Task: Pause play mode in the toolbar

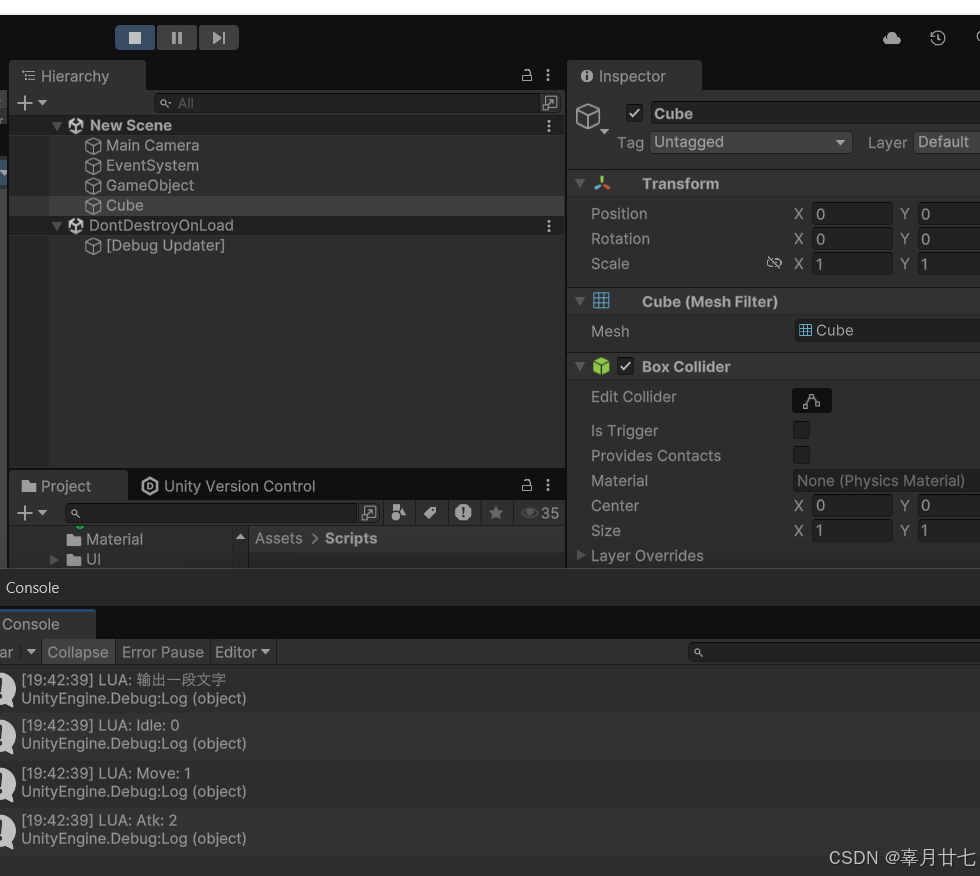Action: coord(177,37)
